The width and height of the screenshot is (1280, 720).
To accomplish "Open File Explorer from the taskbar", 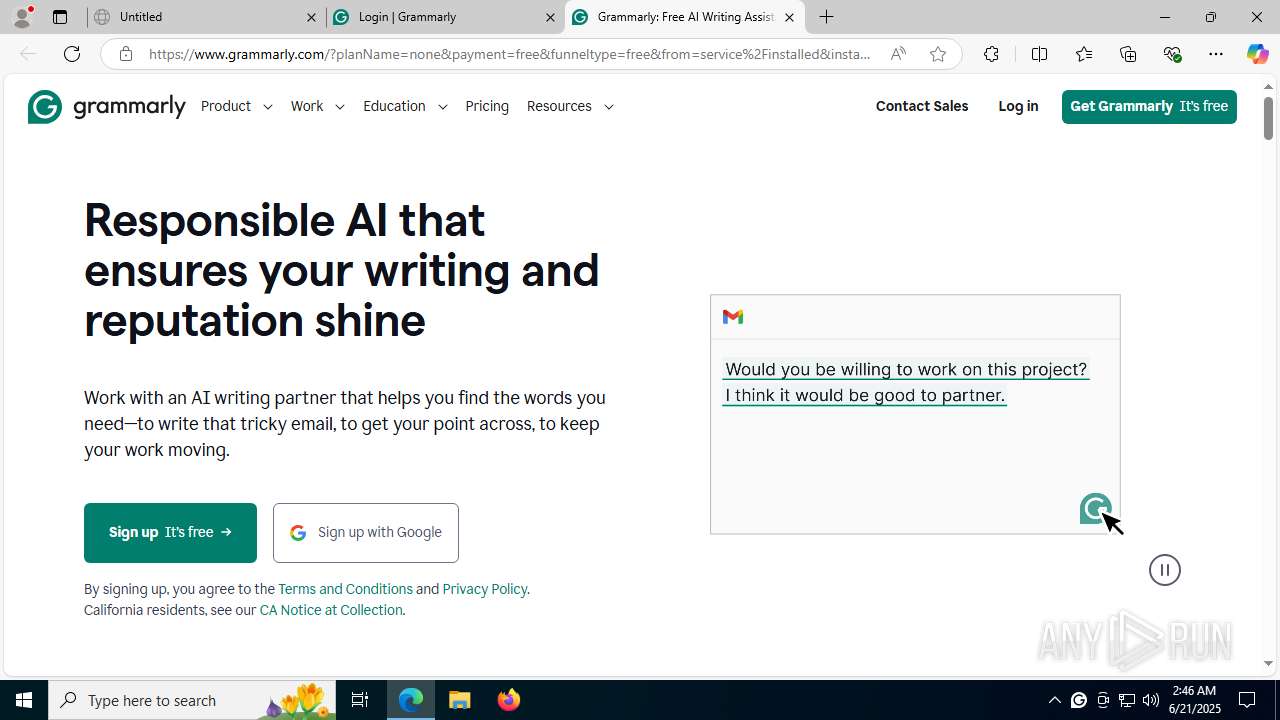I will click(459, 700).
